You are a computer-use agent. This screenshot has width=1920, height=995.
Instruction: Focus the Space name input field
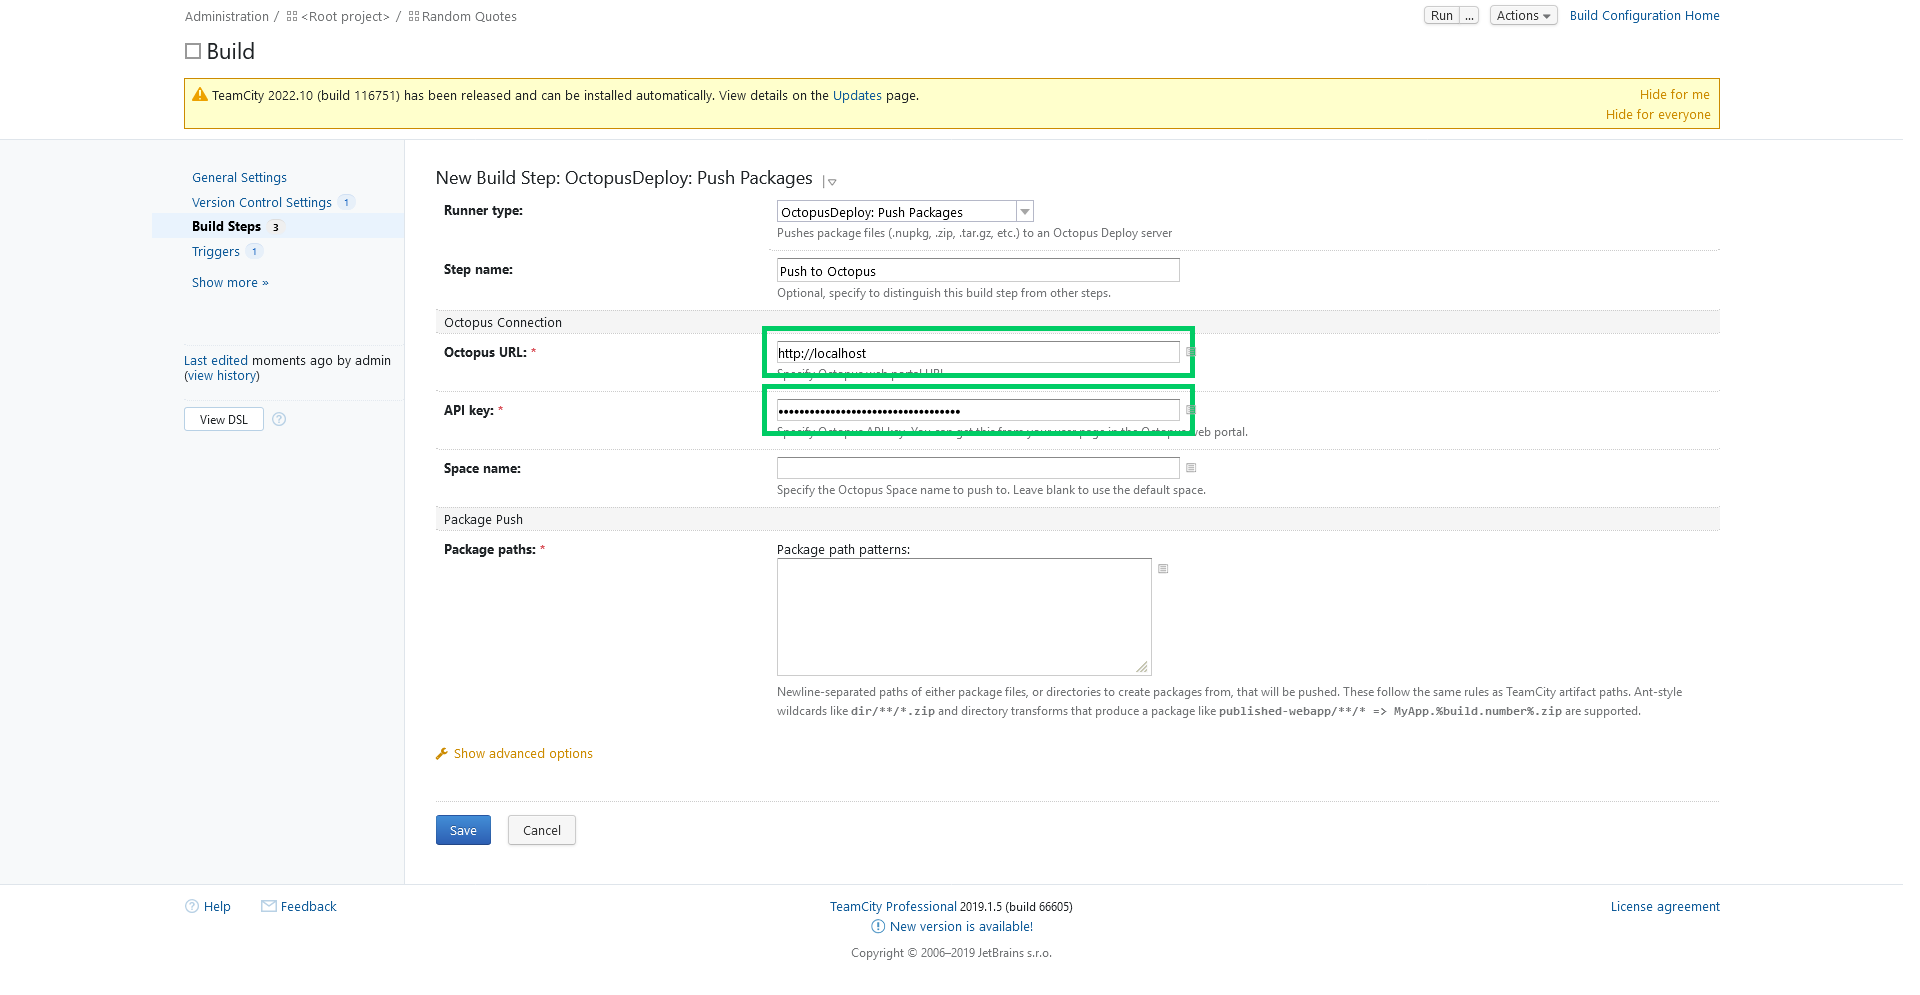tap(978, 468)
